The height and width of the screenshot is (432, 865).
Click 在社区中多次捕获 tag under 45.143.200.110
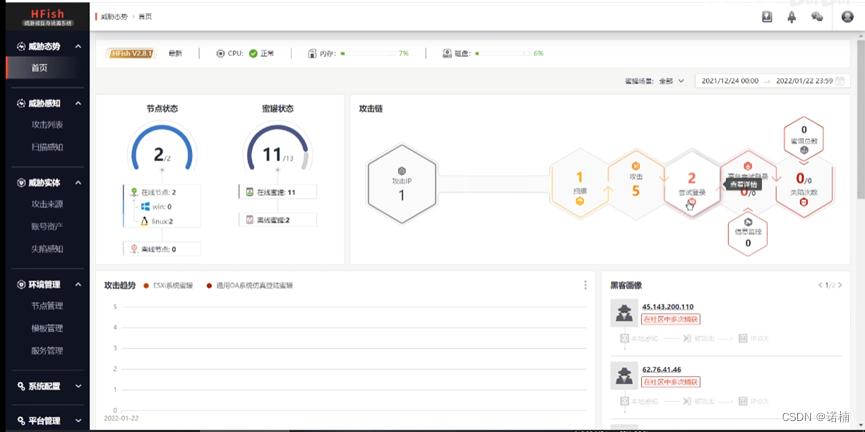pos(671,319)
